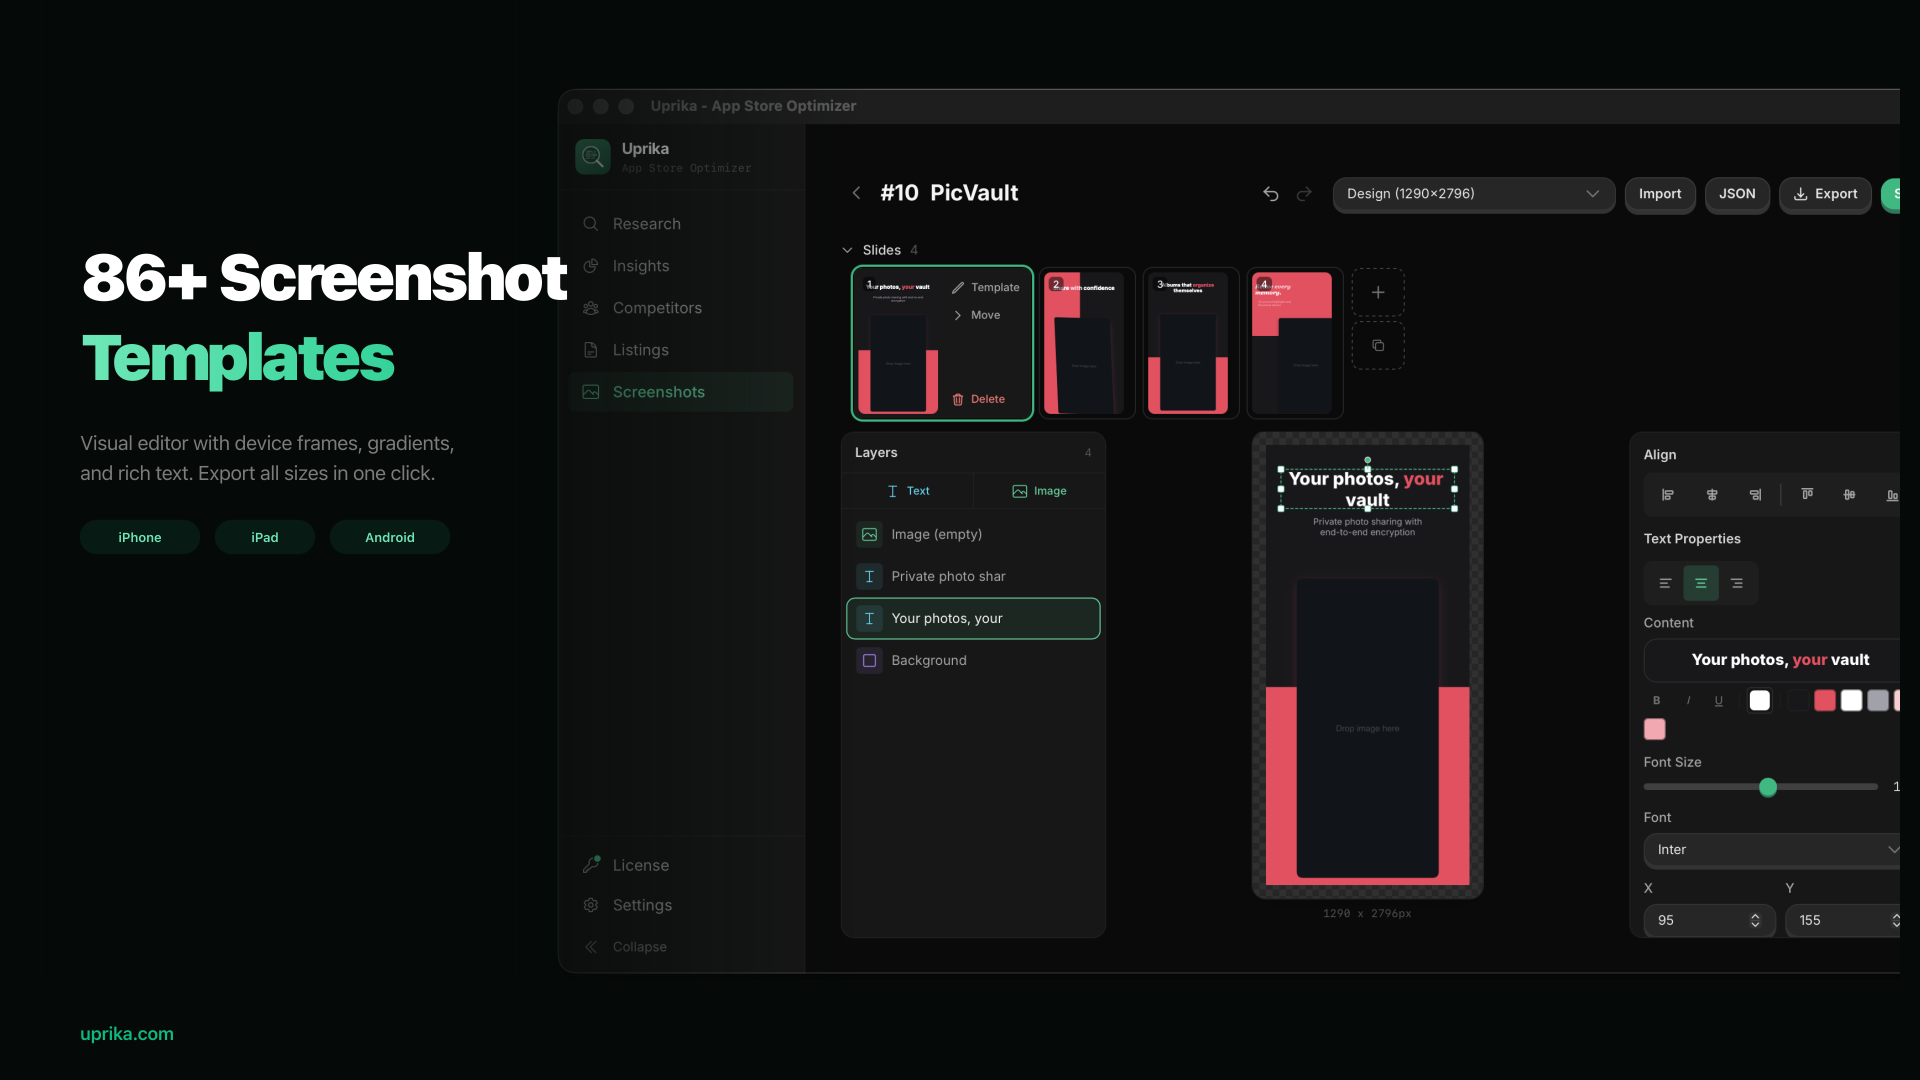Select slide 3 thumbnail
The width and height of the screenshot is (1920, 1080).
click(1190, 343)
